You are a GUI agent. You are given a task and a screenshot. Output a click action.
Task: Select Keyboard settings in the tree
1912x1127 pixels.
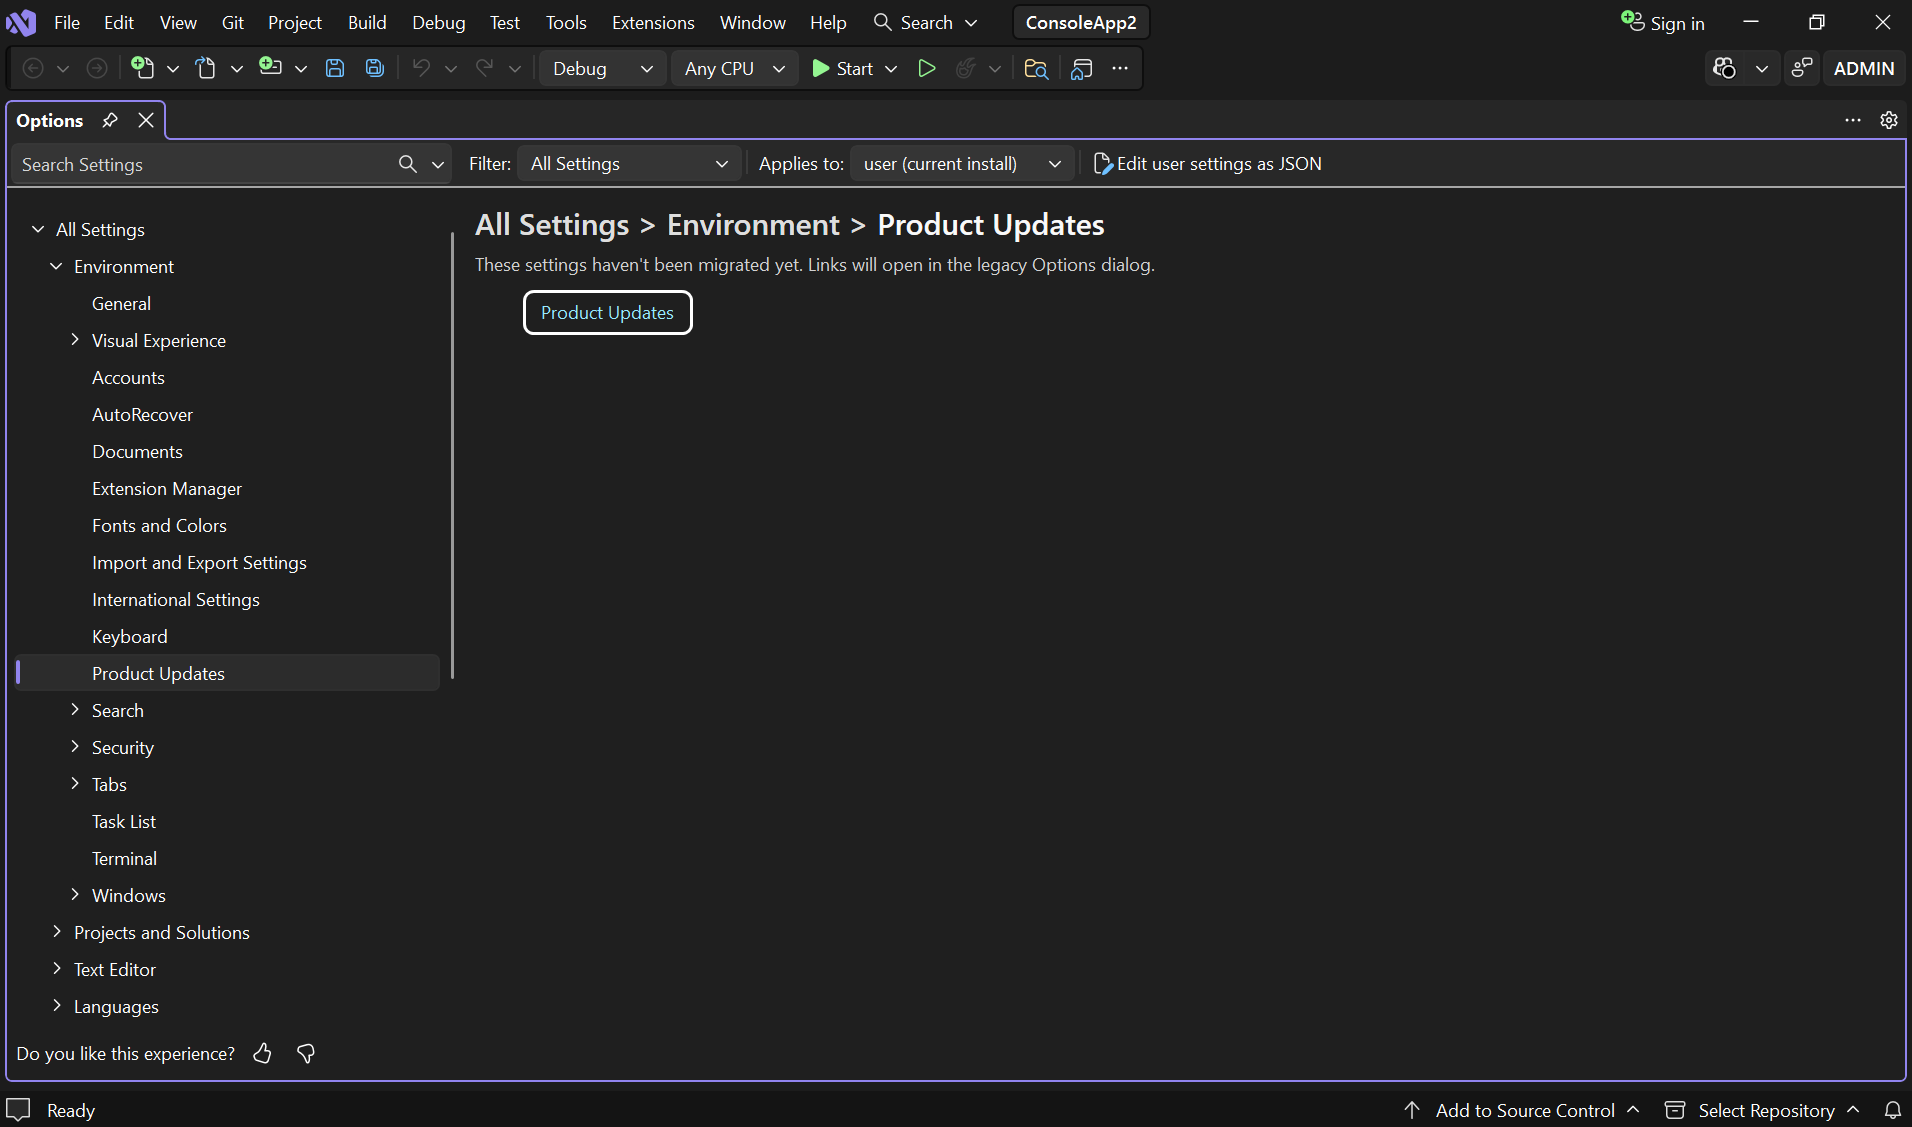pyautogui.click(x=130, y=637)
